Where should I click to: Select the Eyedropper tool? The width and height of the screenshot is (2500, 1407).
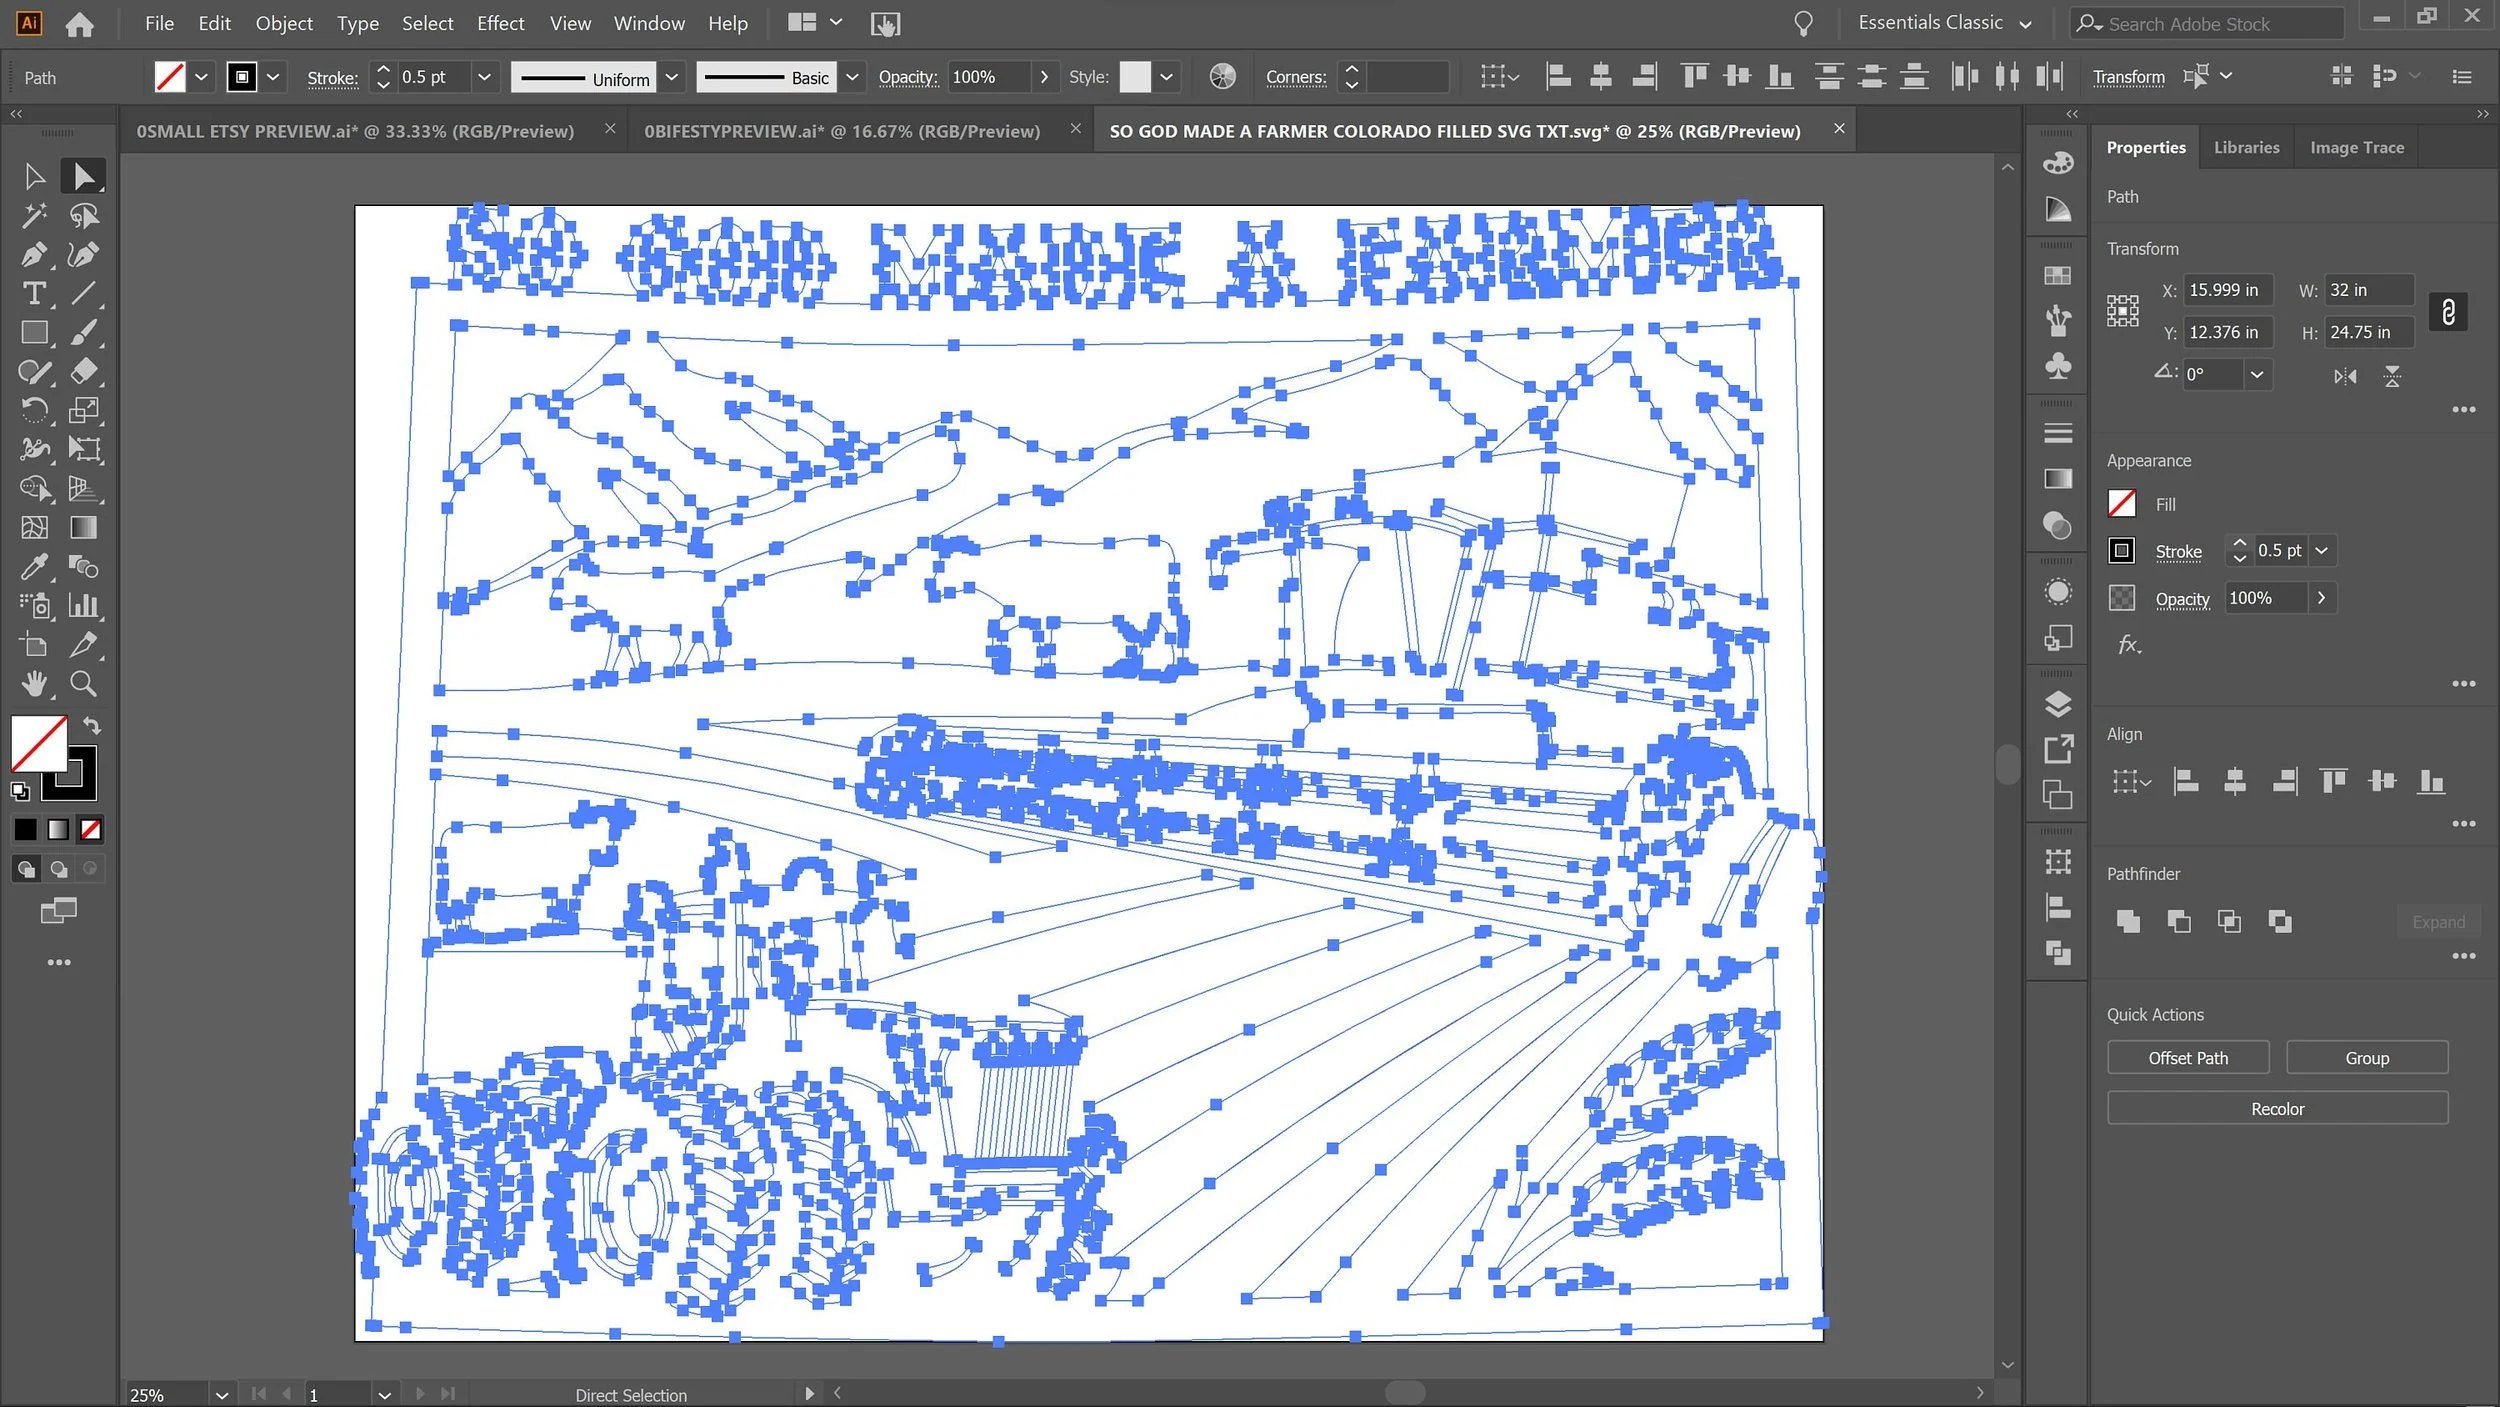33,567
